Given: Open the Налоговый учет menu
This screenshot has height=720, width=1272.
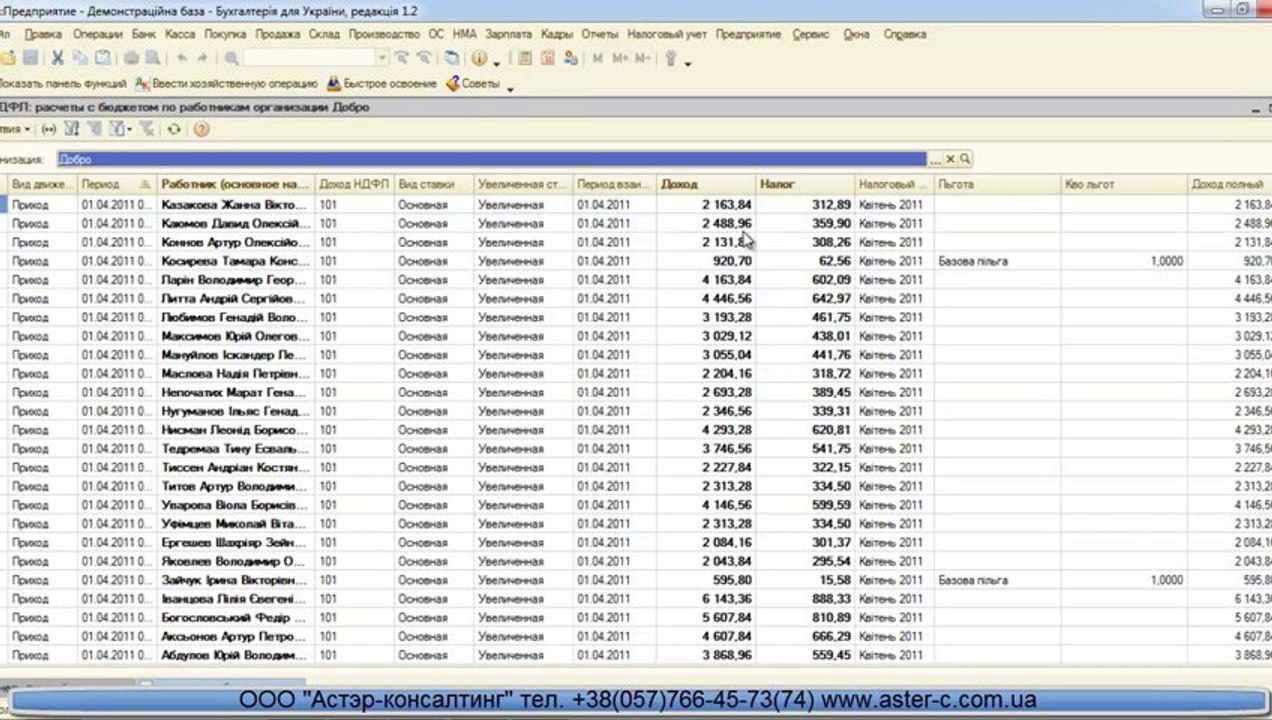Looking at the screenshot, I should click(668, 34).
